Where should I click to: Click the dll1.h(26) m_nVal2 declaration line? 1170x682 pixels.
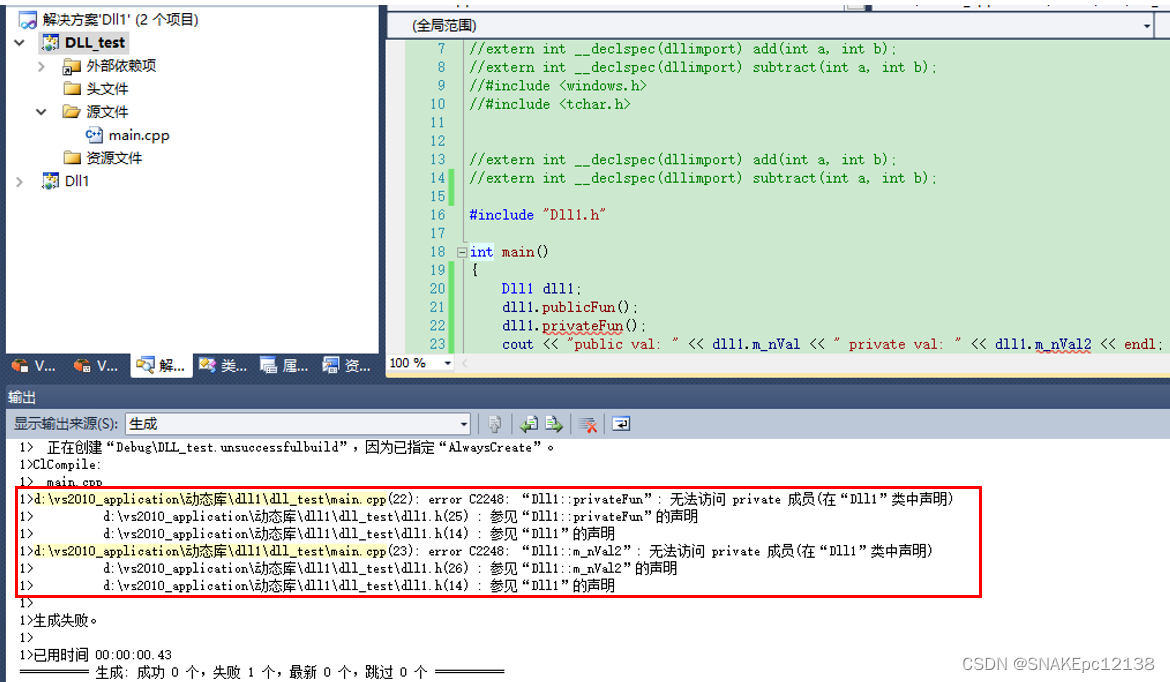point(348,569)
